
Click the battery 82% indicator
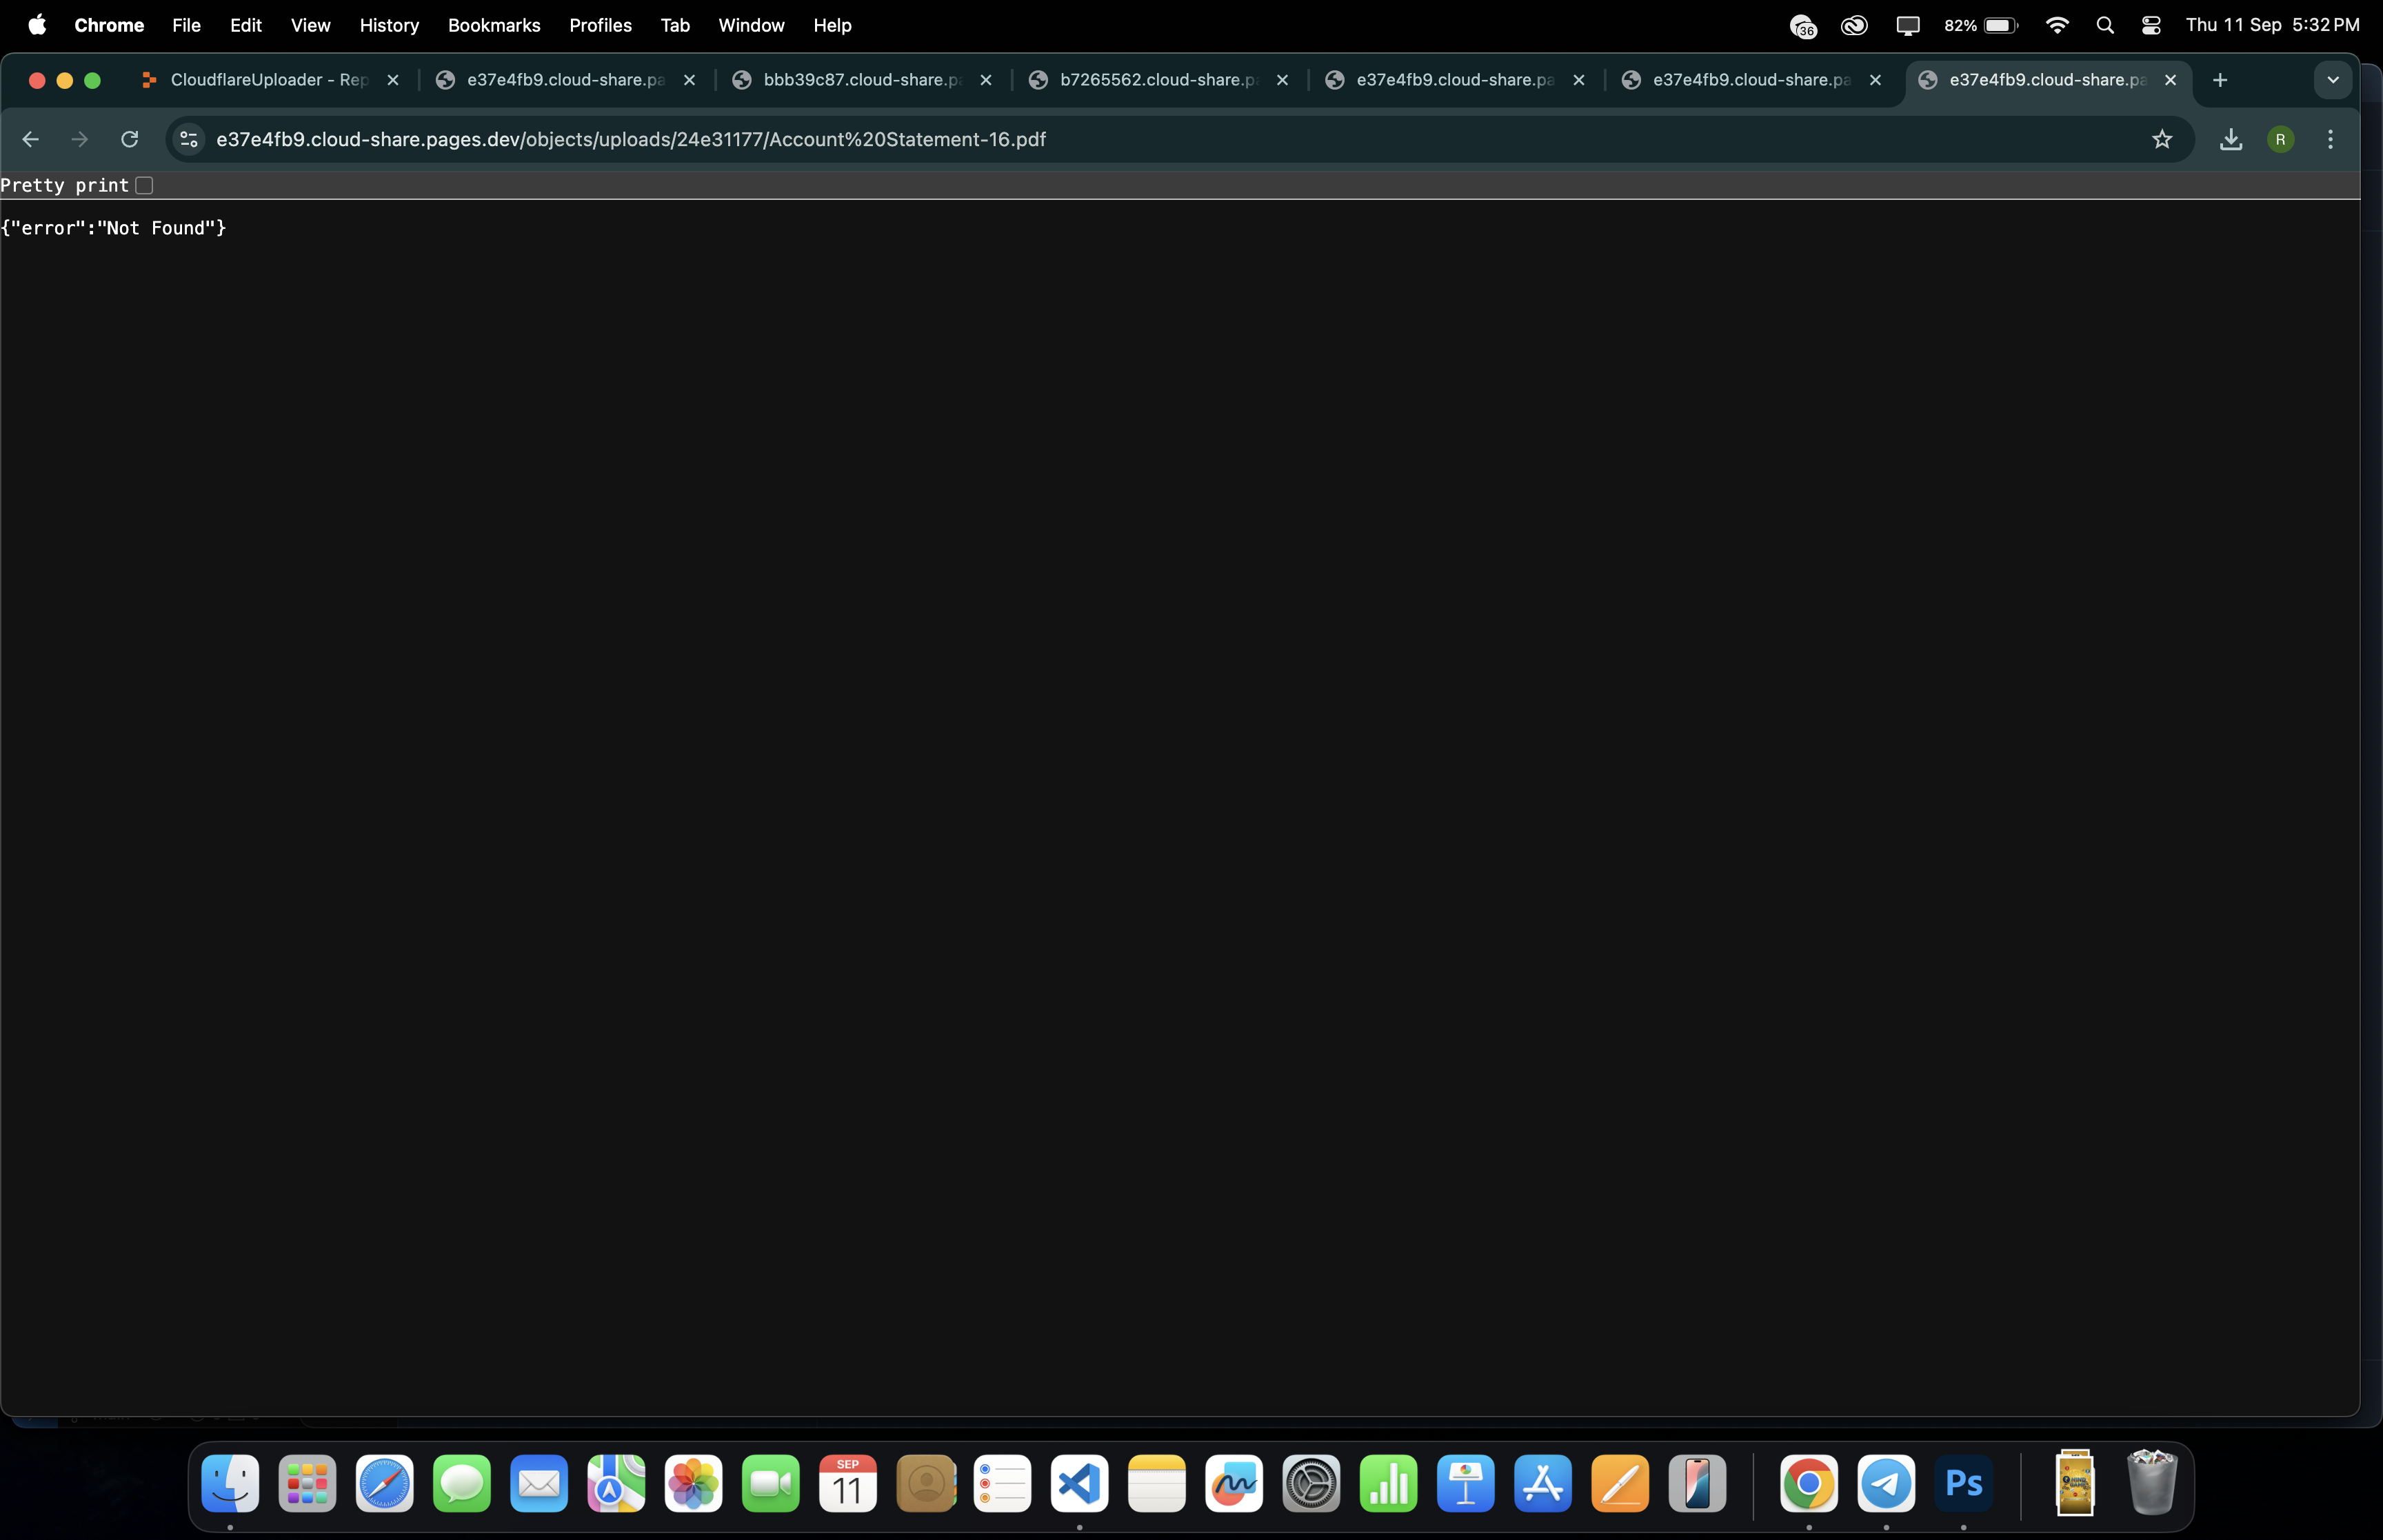(x=1981, y=25)
